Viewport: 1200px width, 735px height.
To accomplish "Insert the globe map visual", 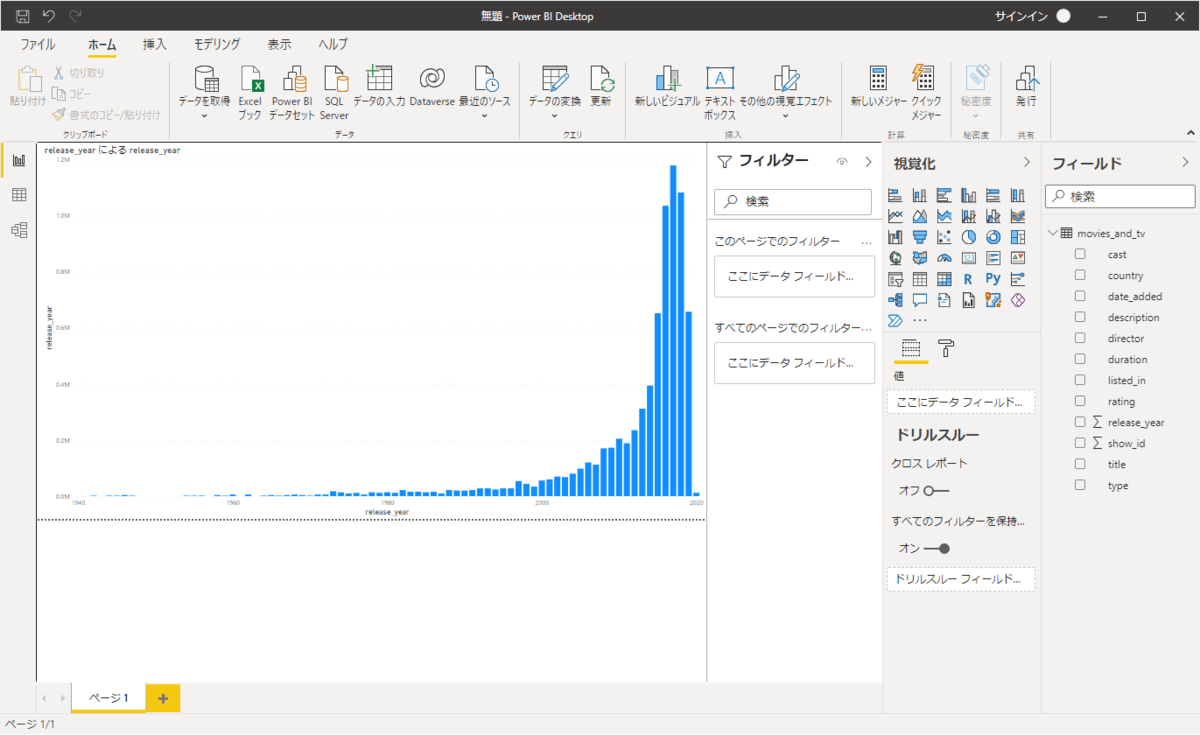I will coord(895,258).
